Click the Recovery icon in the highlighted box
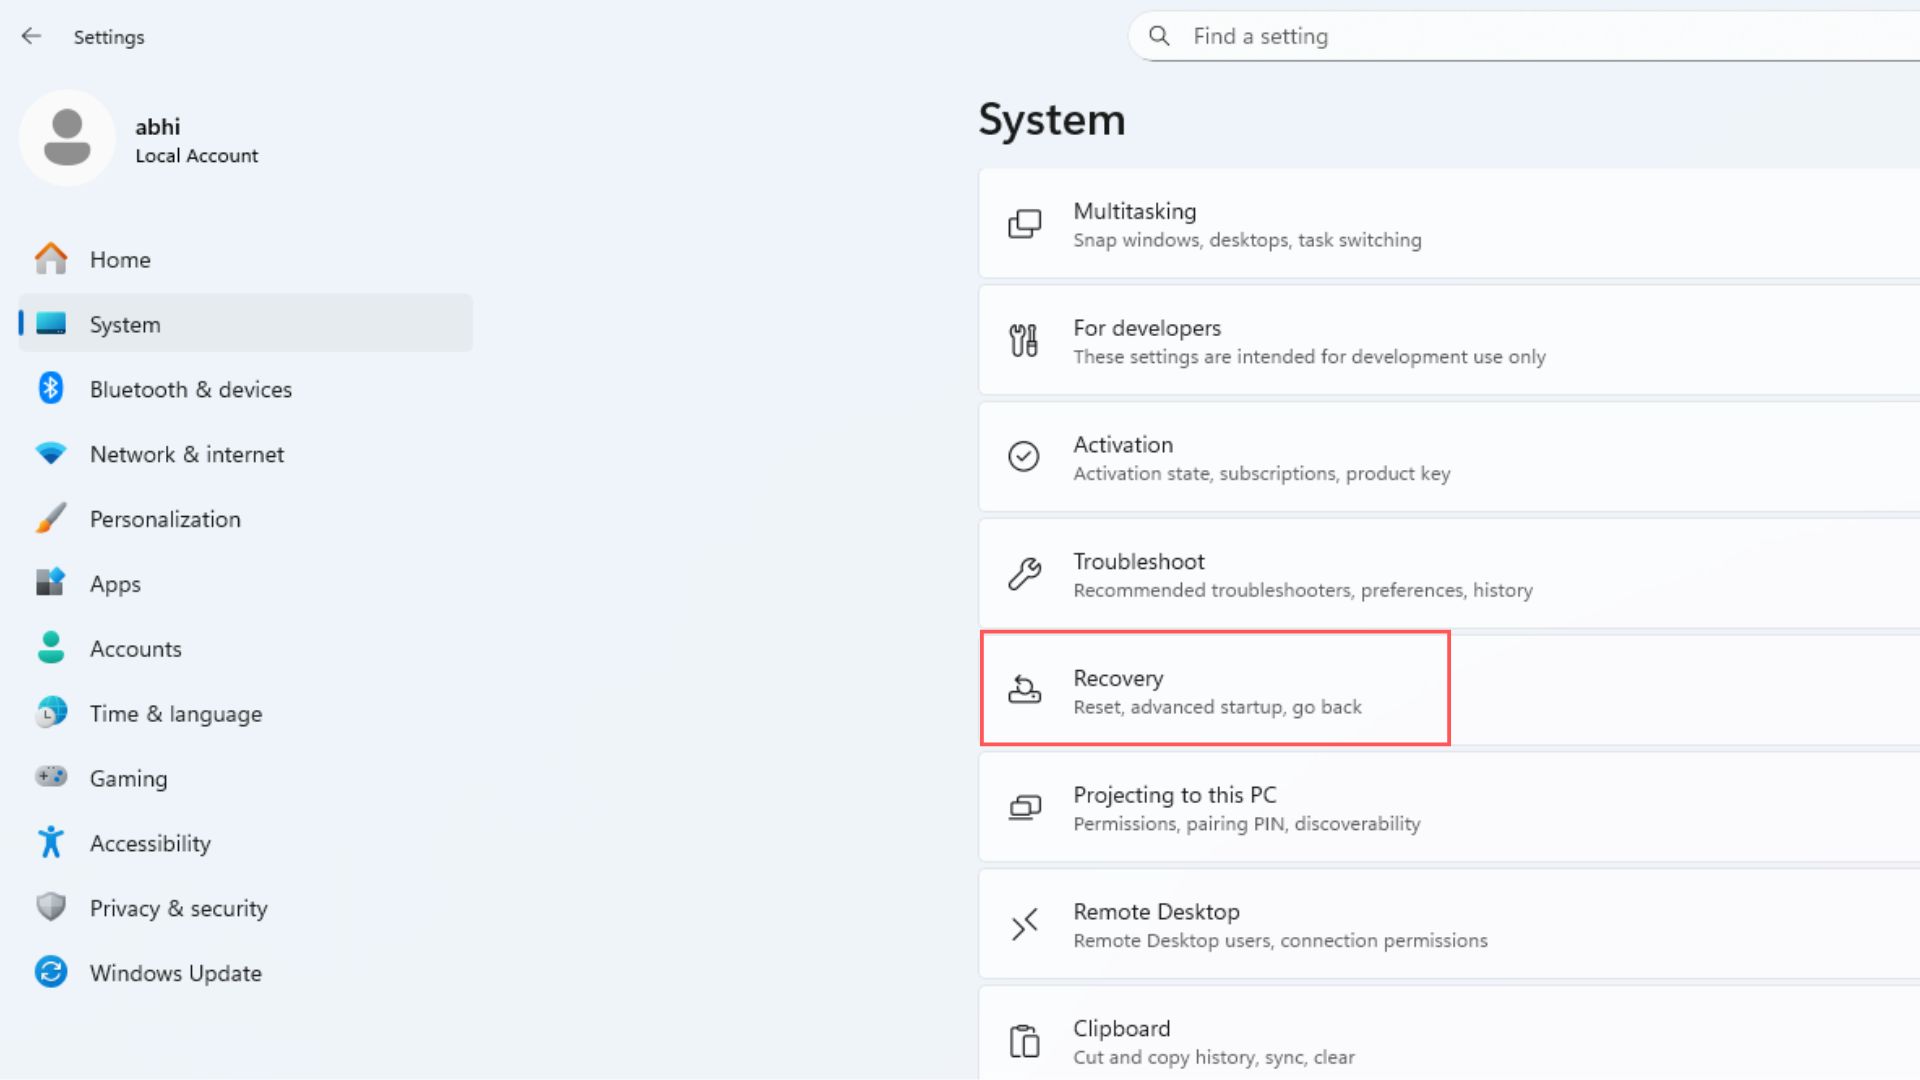This screenshot has height=1080, width=1920. 1023,690
